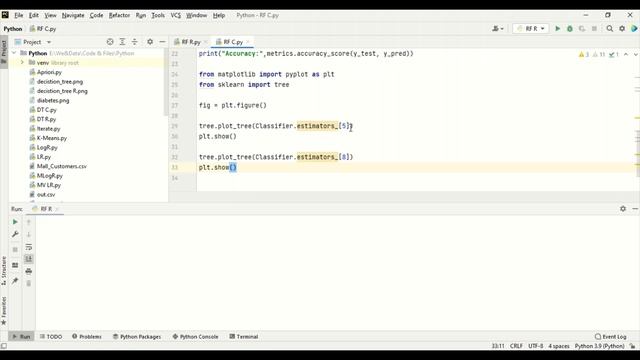Open the Problems tool window
The width and height of the screenshot is (640, 360).
coord(87,336)
